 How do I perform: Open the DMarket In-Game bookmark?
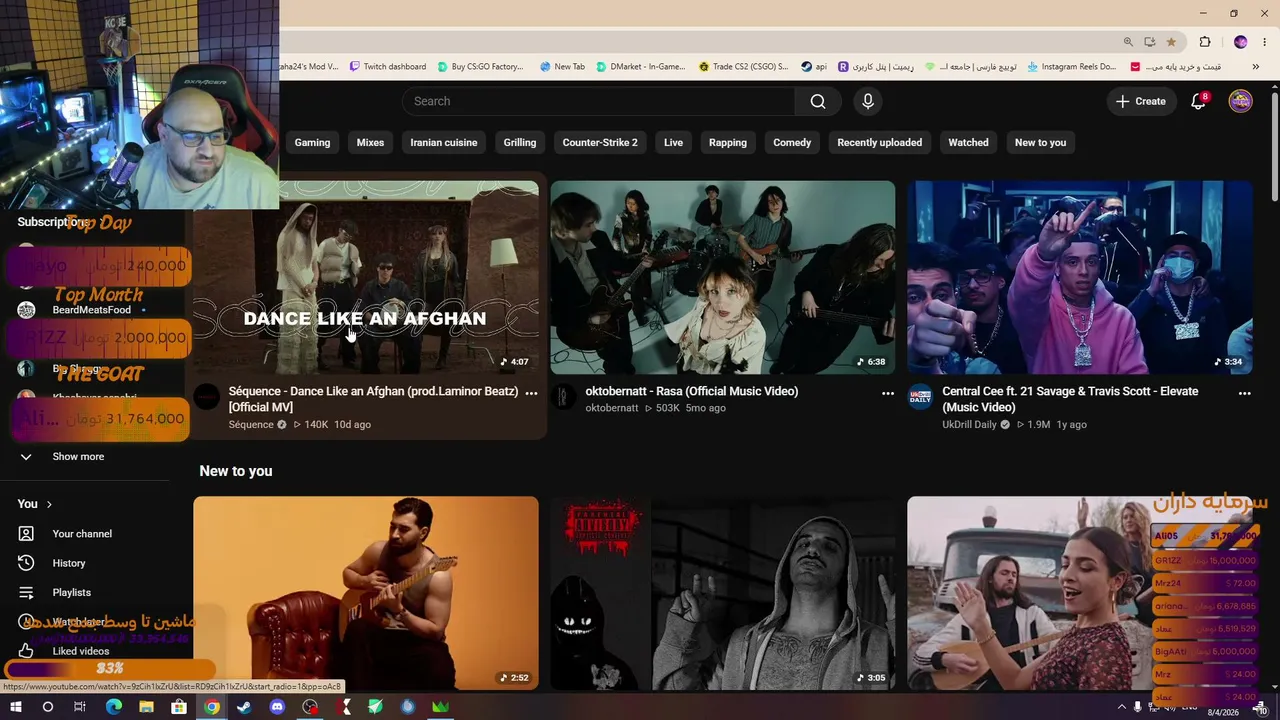(641, 67)
